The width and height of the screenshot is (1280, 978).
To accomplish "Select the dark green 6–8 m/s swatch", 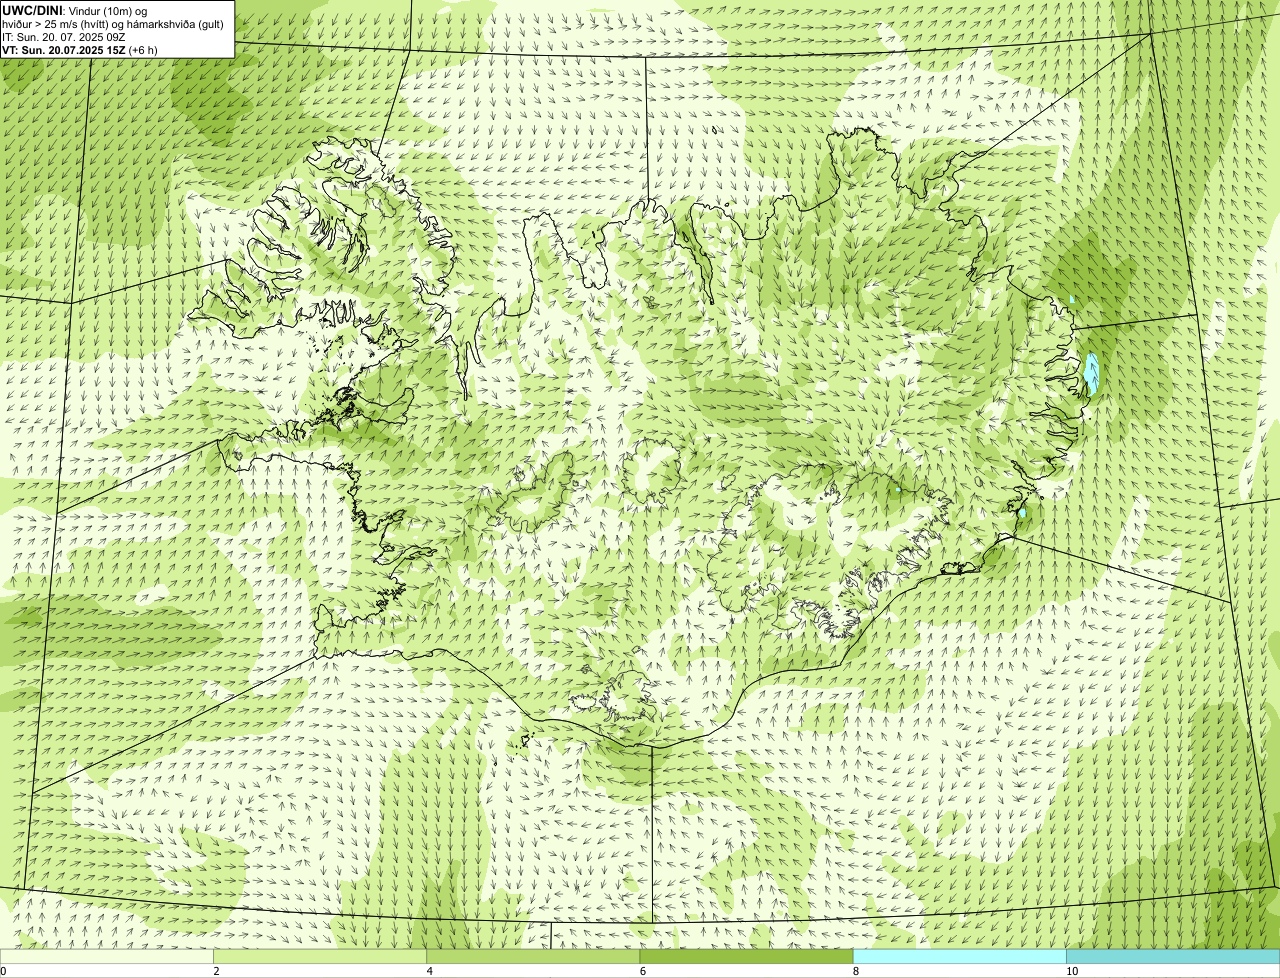I will pos(746,957).
